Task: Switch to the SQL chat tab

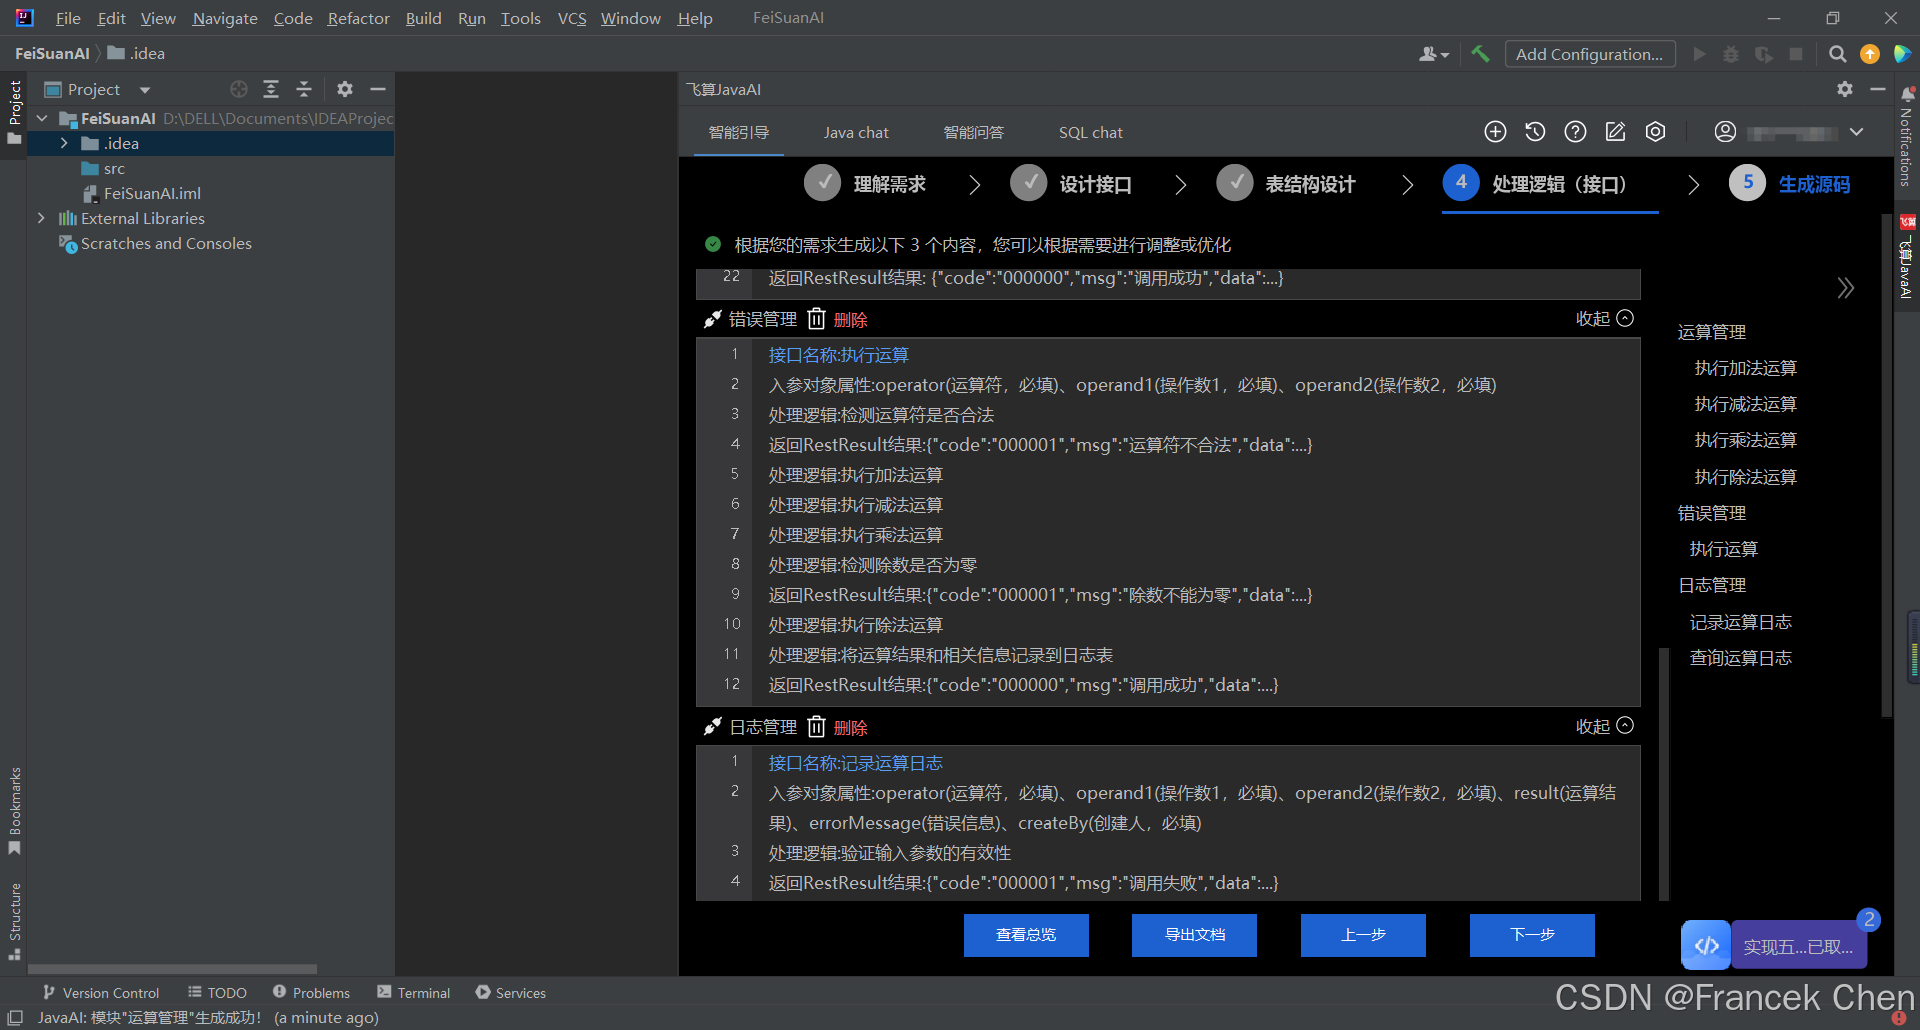Action: click(1090, 131)
